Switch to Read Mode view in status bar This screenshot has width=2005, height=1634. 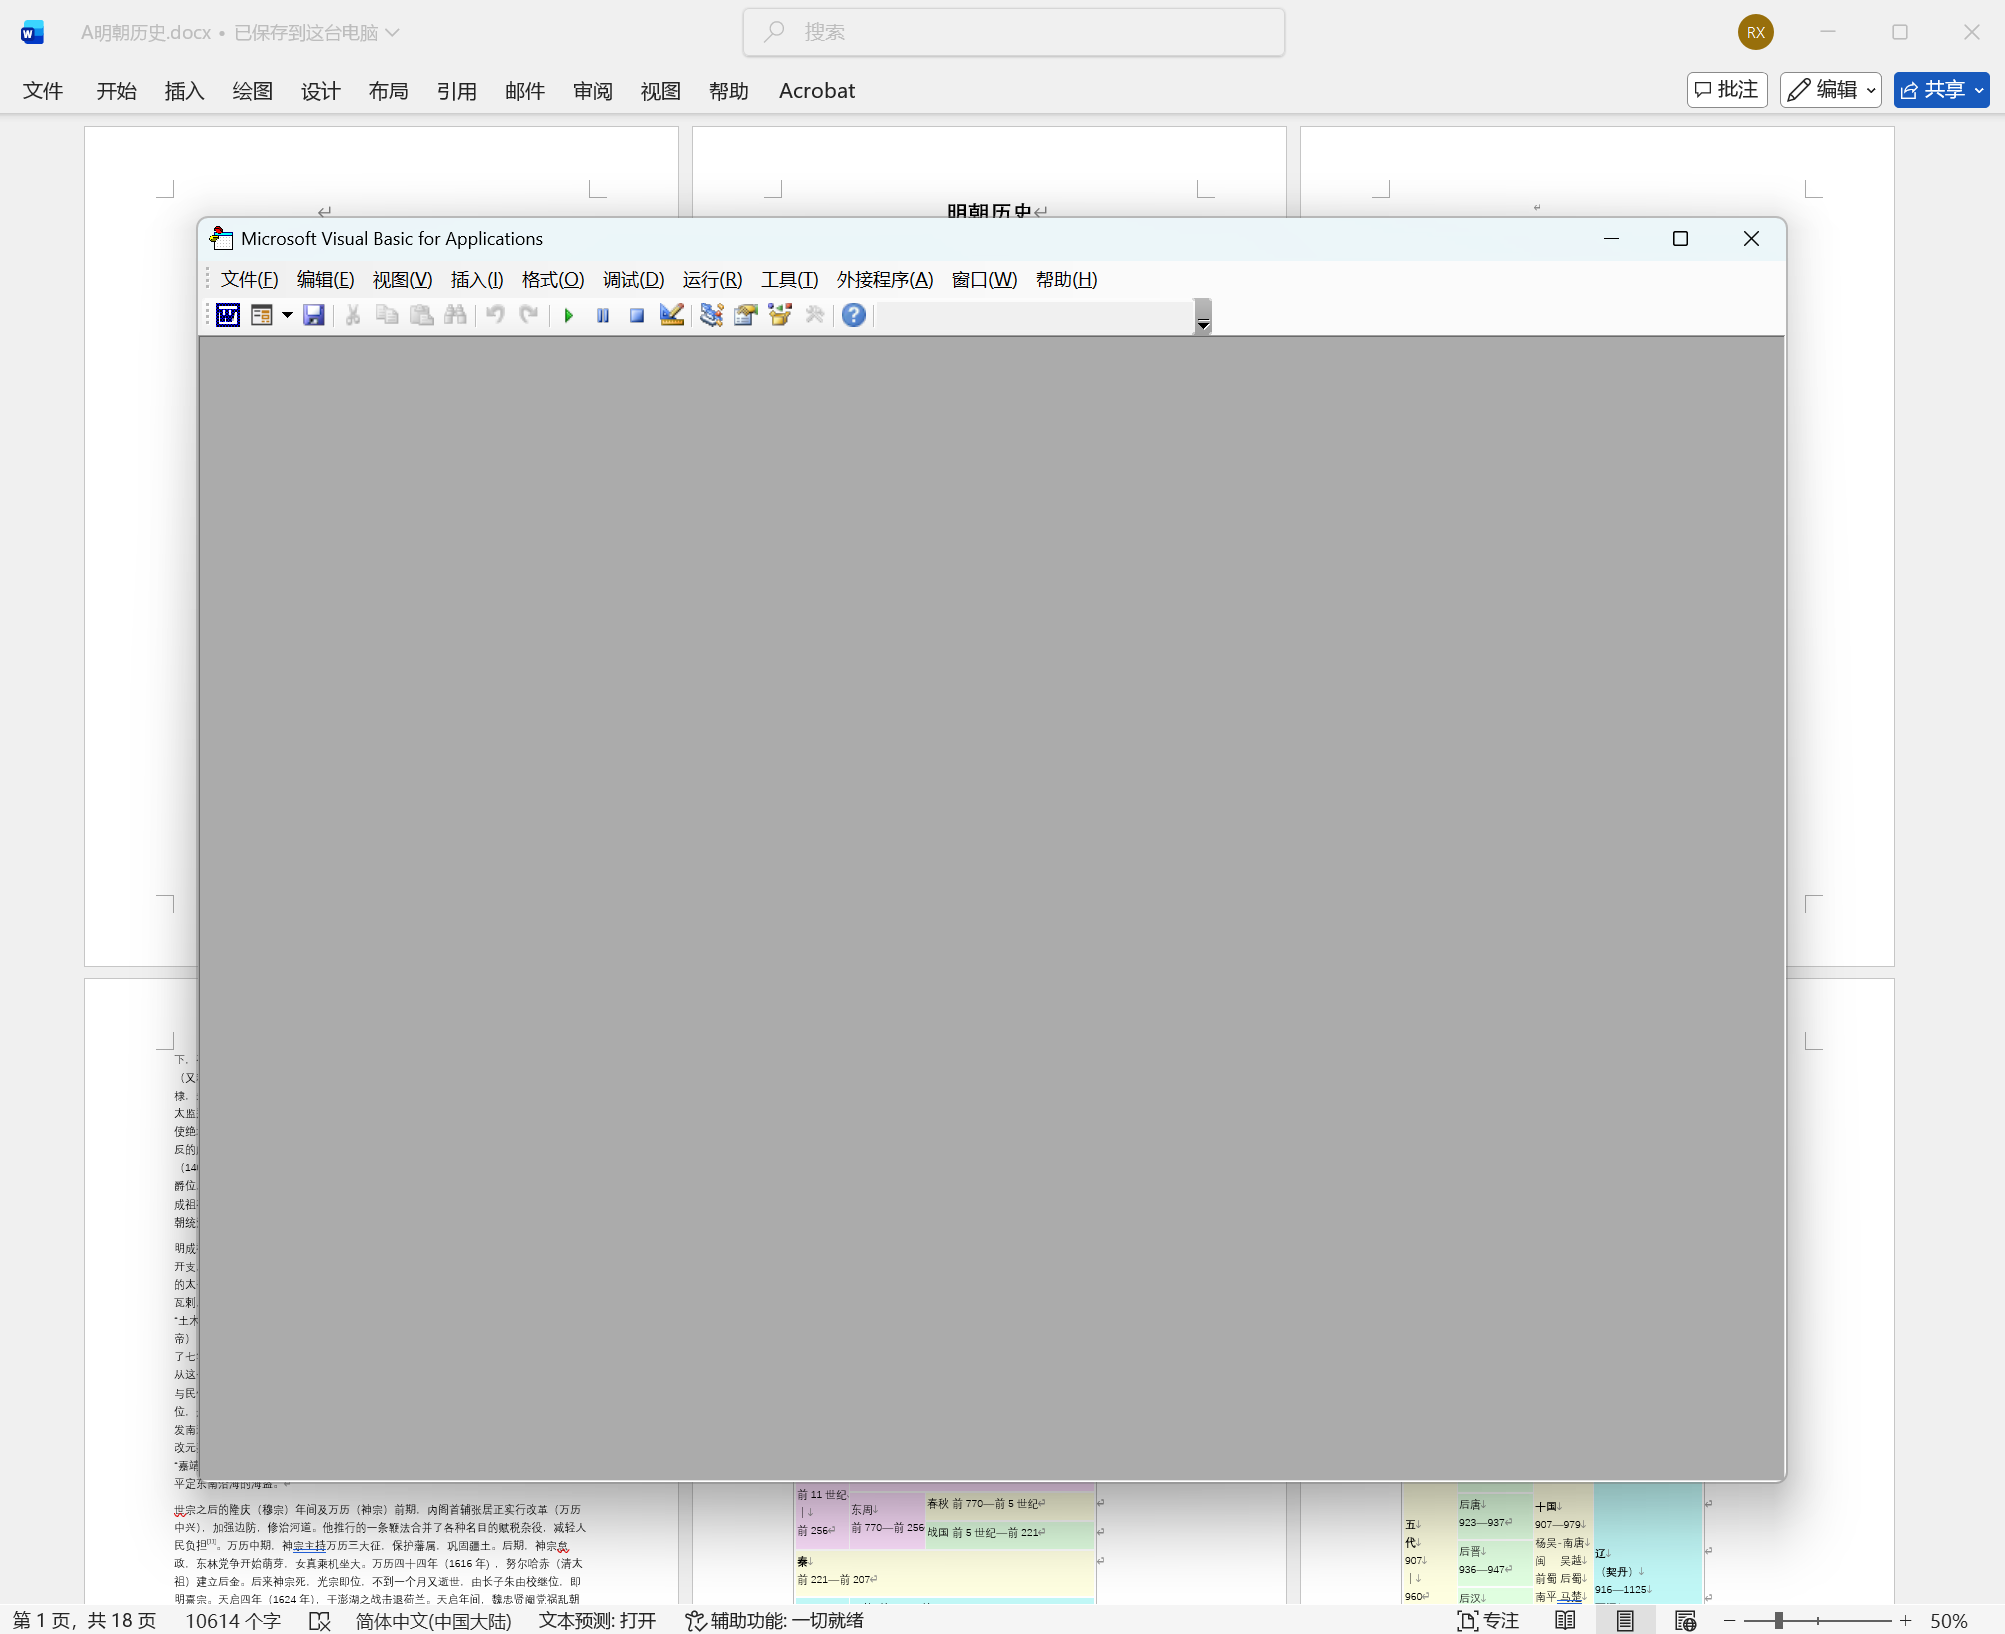click(x=1565, y=1620)
